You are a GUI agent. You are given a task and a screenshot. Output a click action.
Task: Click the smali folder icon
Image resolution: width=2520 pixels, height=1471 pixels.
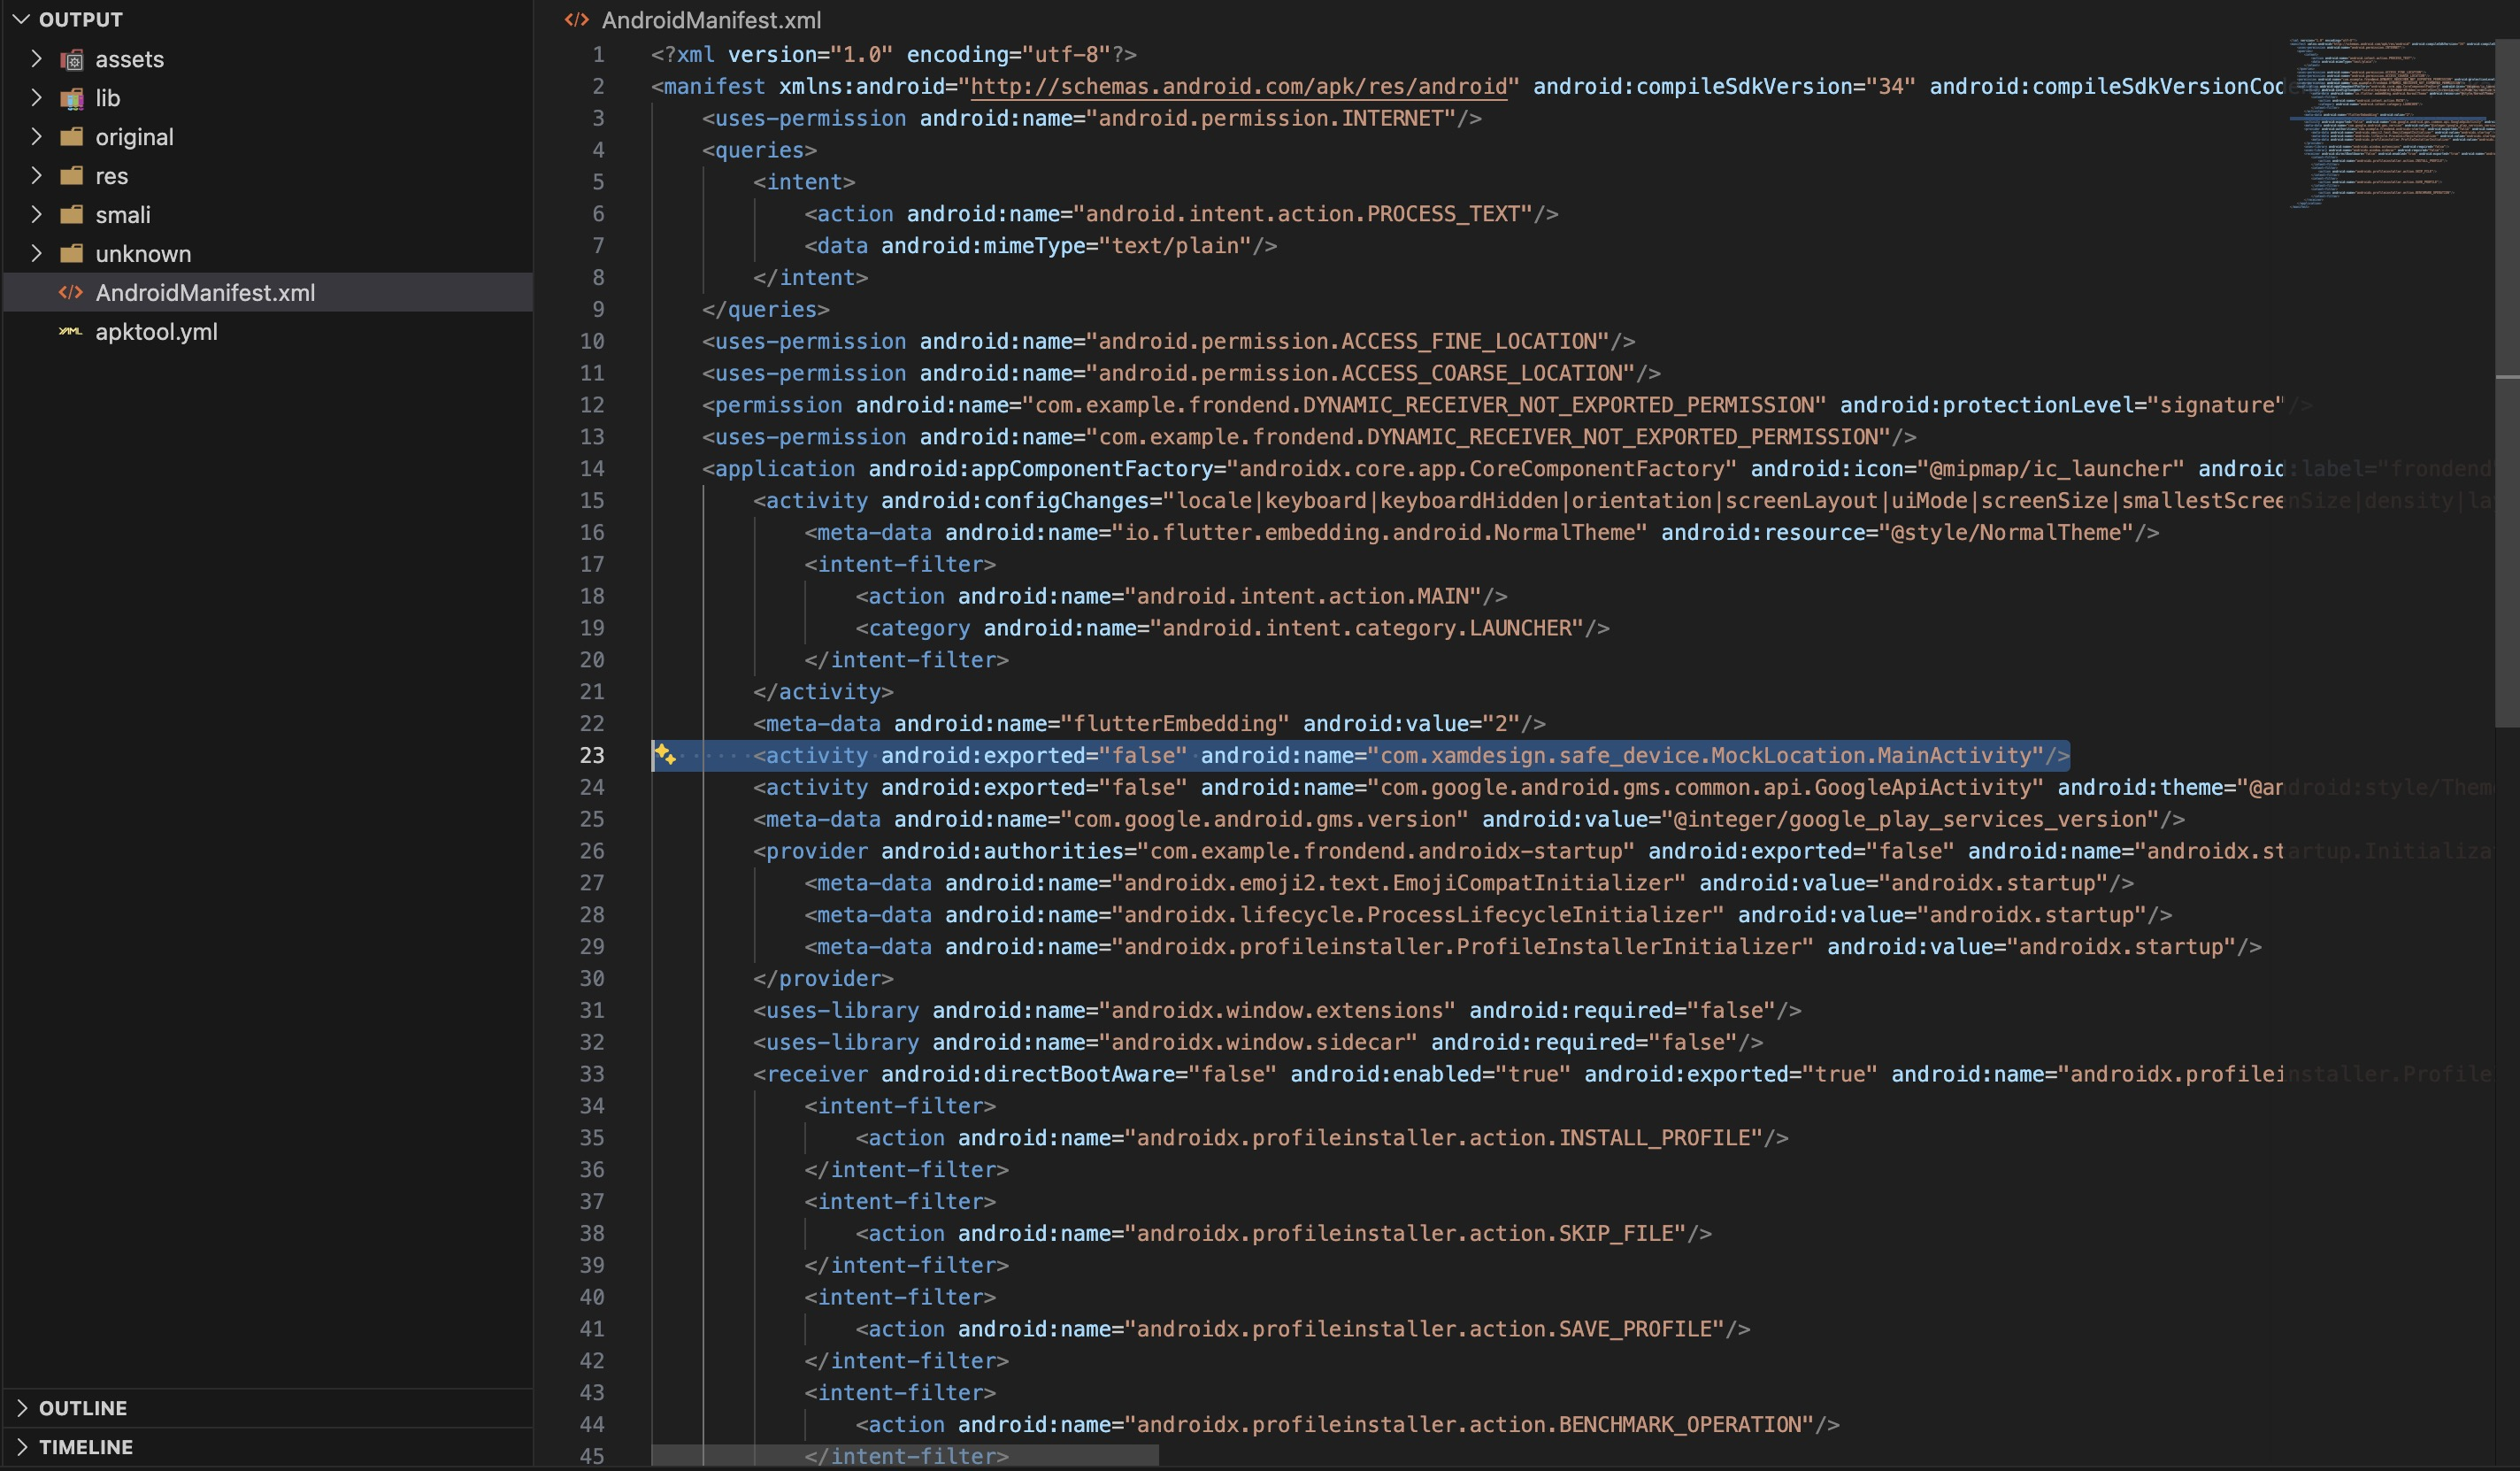click(x=71, y=215)
